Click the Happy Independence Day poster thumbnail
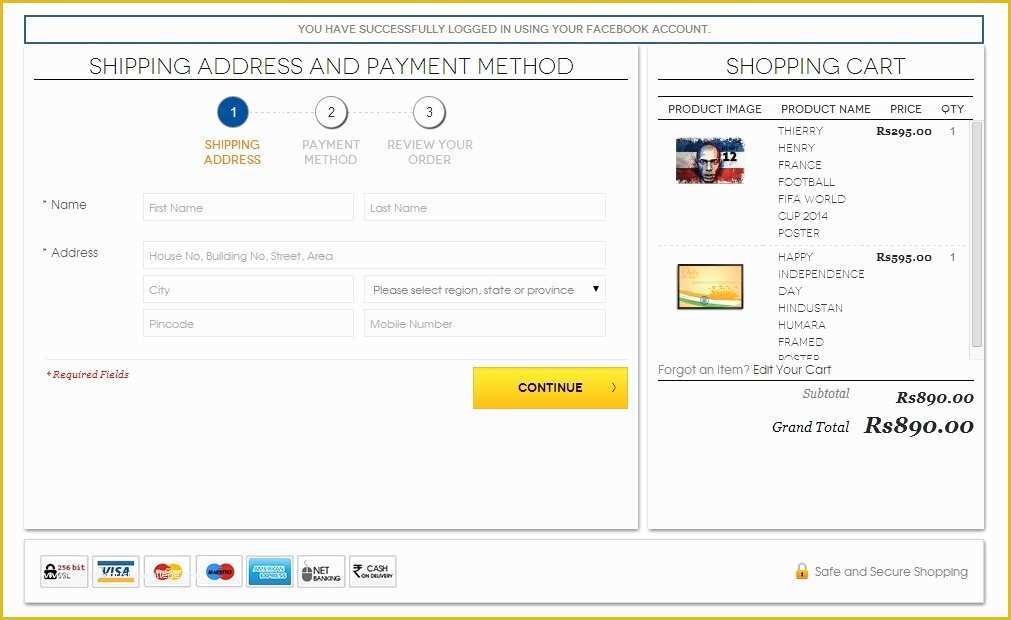Image resolution: width=1011 pixels, height=620 pixels. tap(710, 287)
